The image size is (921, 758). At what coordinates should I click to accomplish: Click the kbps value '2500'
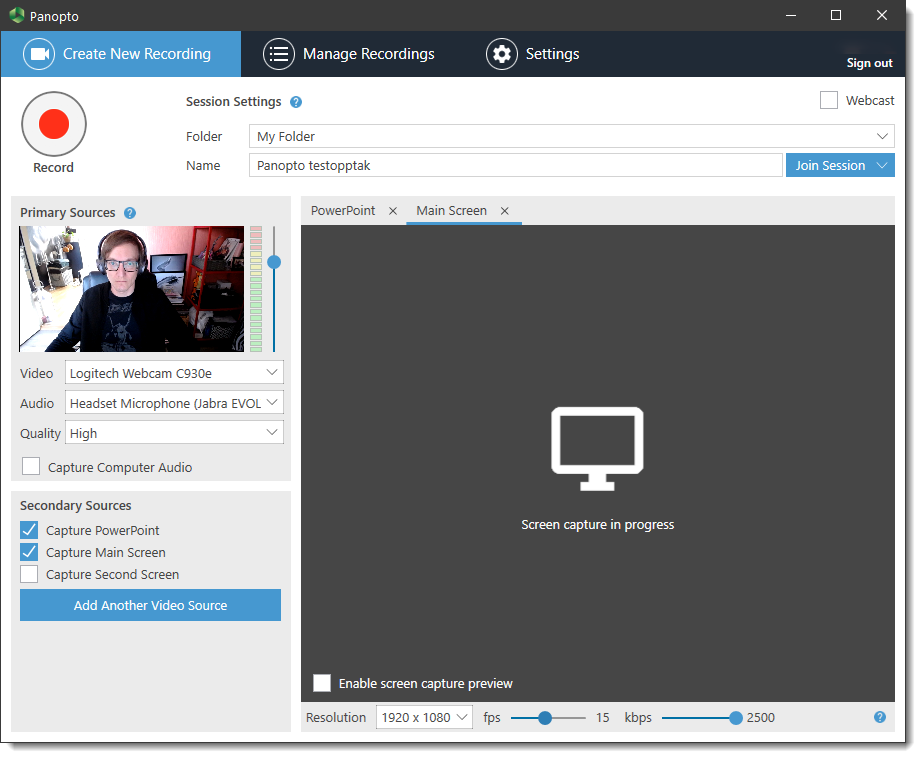[x=761, y=717]
